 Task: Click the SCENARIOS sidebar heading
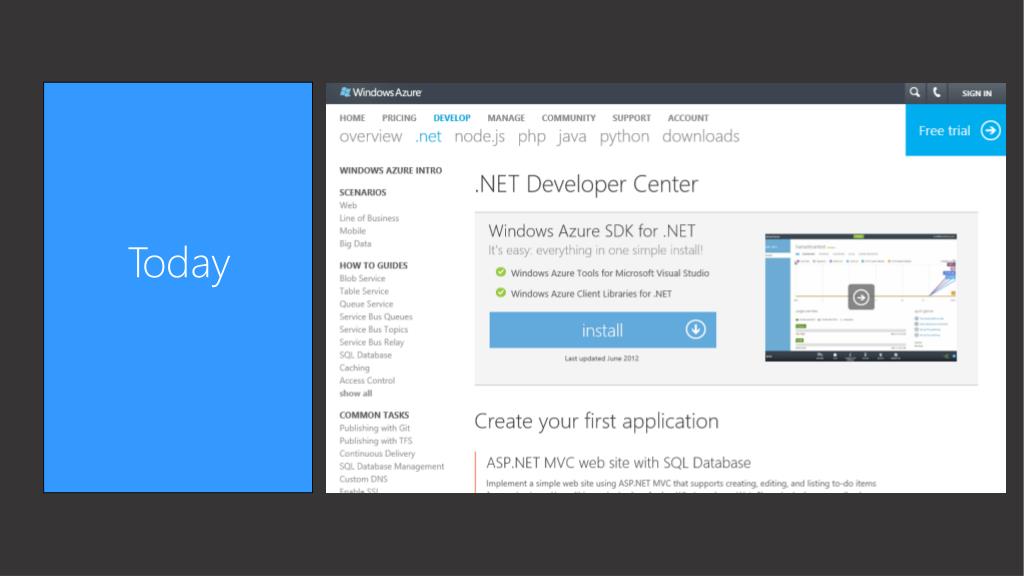pyautogui.click(x=362, y=193)
